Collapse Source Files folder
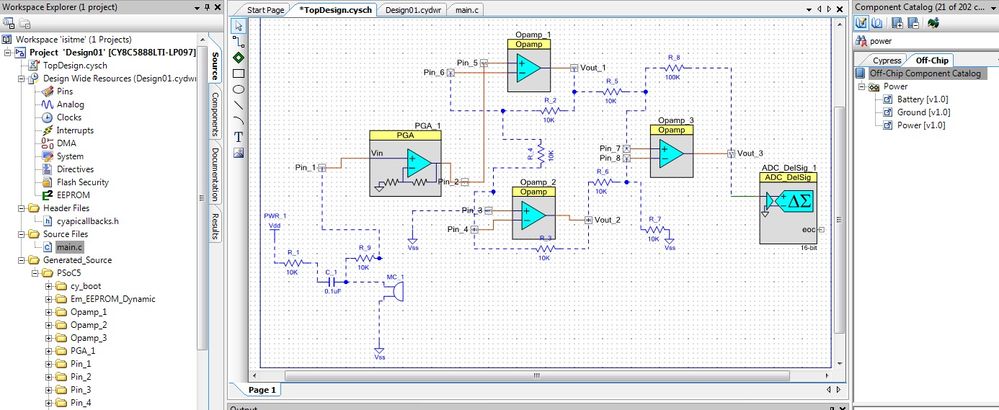This screenshot has width=999, height=410. (x=21, y=234)
